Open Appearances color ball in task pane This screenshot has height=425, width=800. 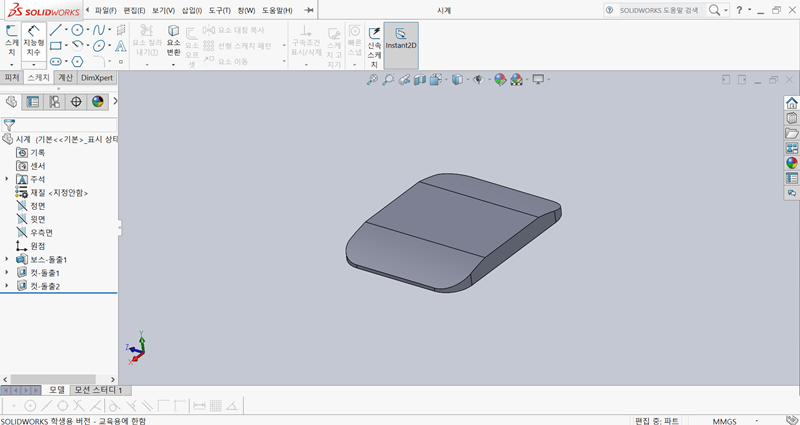[791, 163]
